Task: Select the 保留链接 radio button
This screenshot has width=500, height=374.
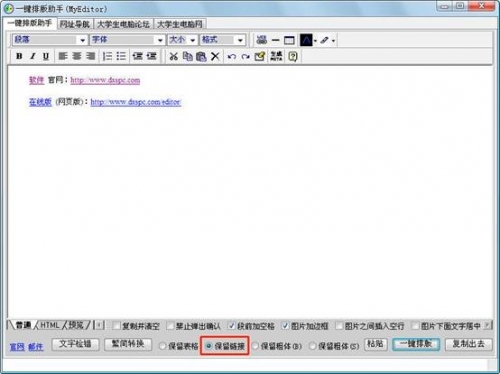Action: click(209, 346)
